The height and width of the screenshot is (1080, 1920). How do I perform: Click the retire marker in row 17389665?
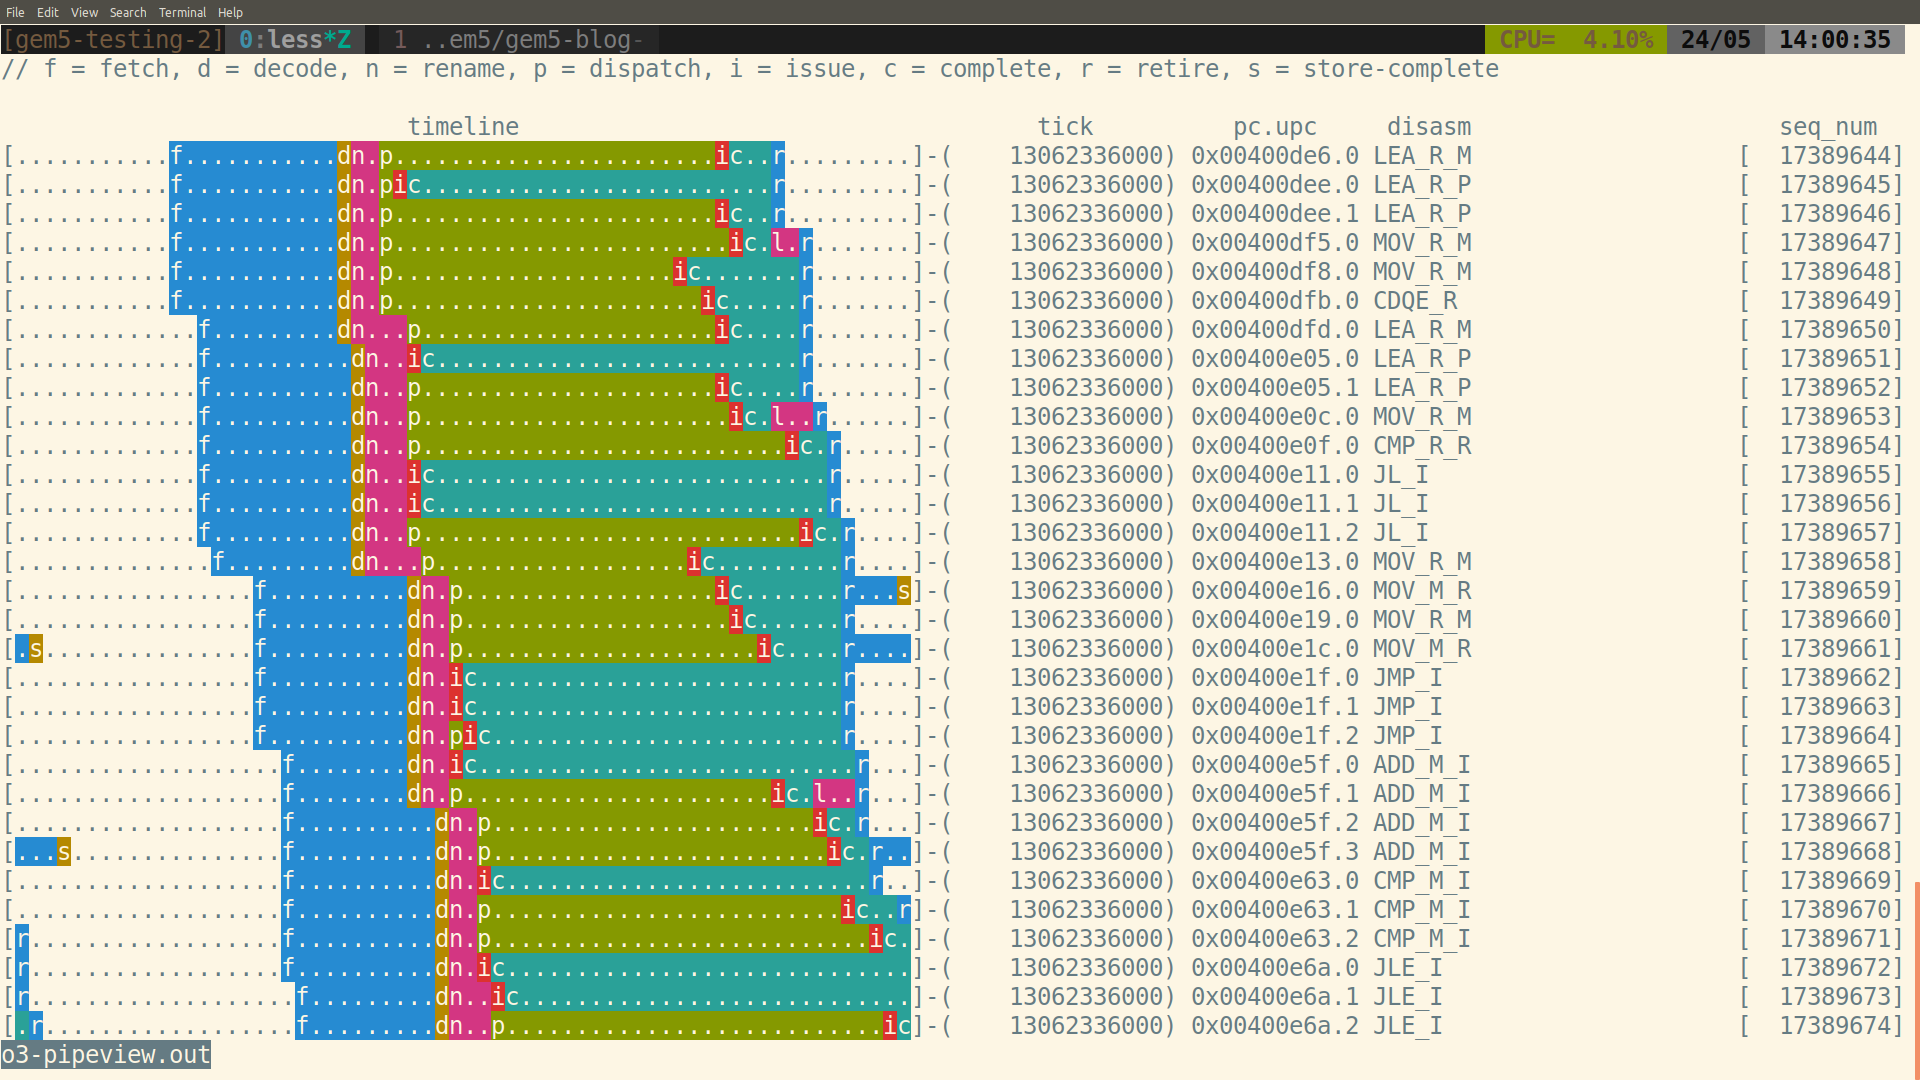862,765
